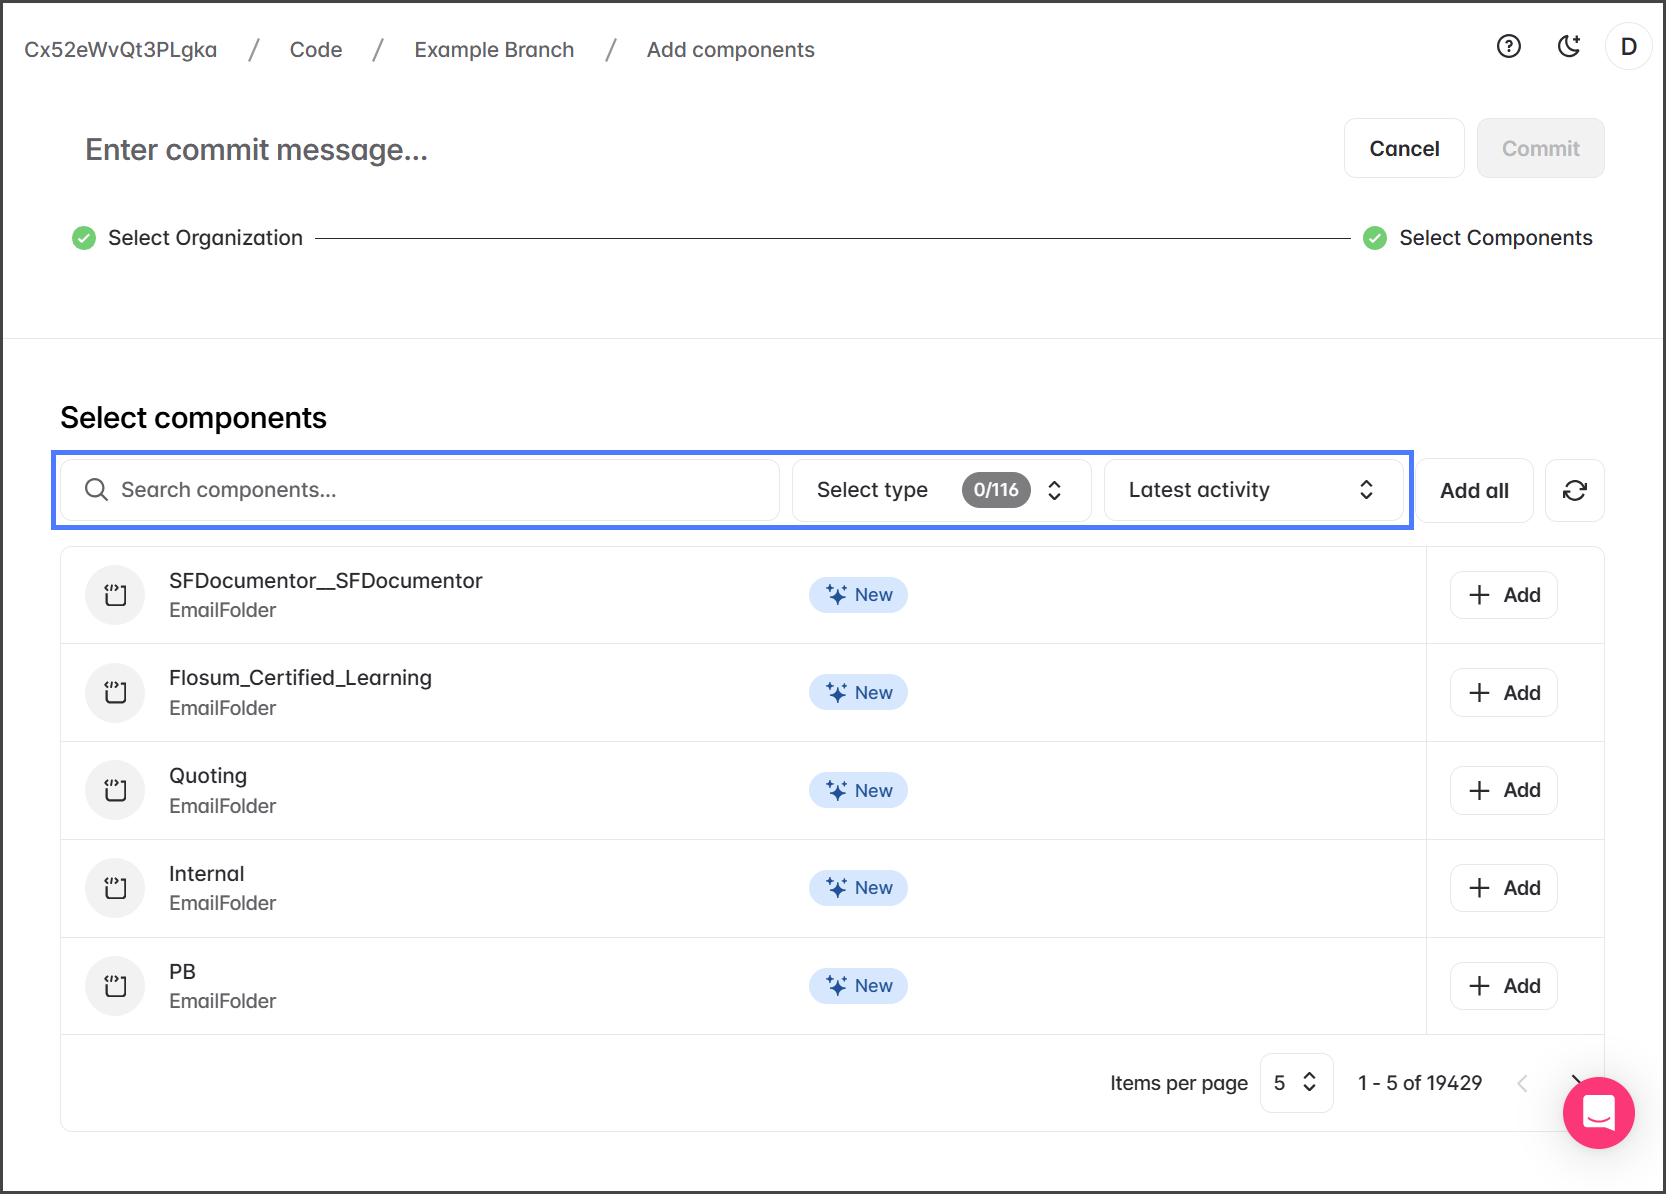The image size is (1666, 1194).
Task: Click the SFDocumentor component folder icon
Action: (x=115, y=595)
